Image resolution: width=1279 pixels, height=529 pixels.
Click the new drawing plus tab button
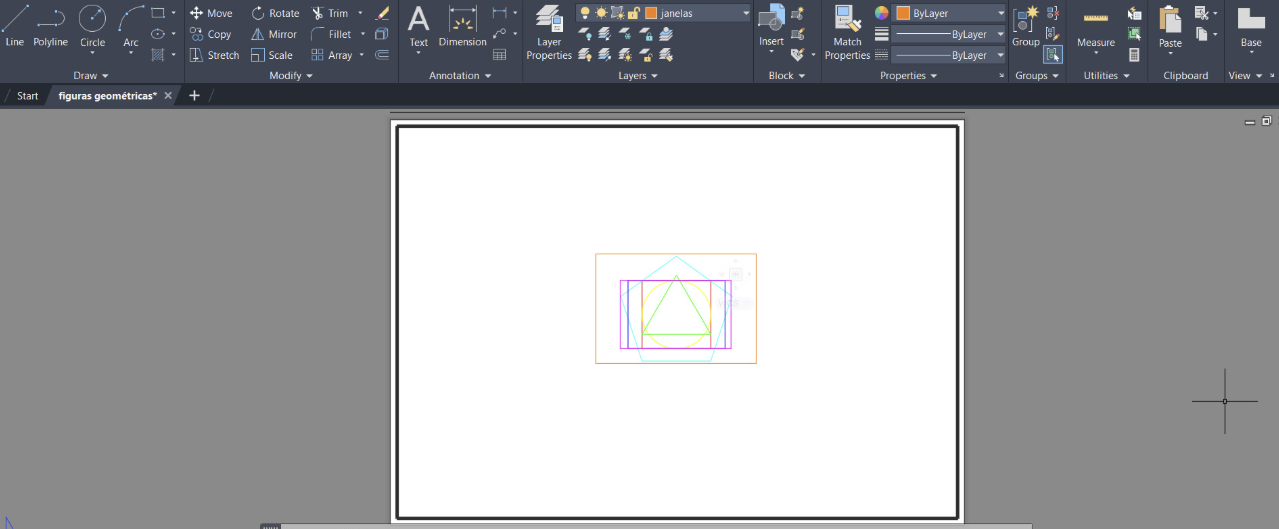click(x=194, y=96)
